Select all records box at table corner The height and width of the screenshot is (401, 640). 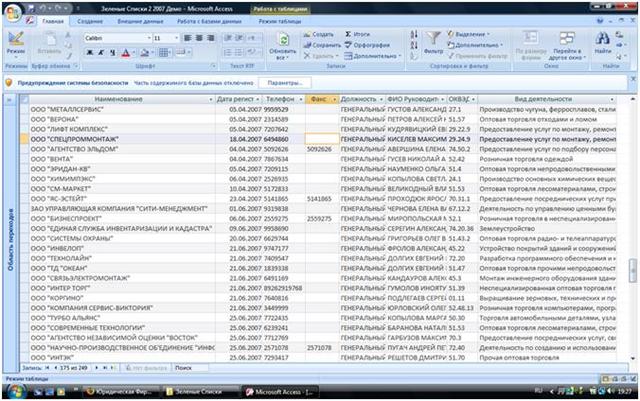point(24,99)
